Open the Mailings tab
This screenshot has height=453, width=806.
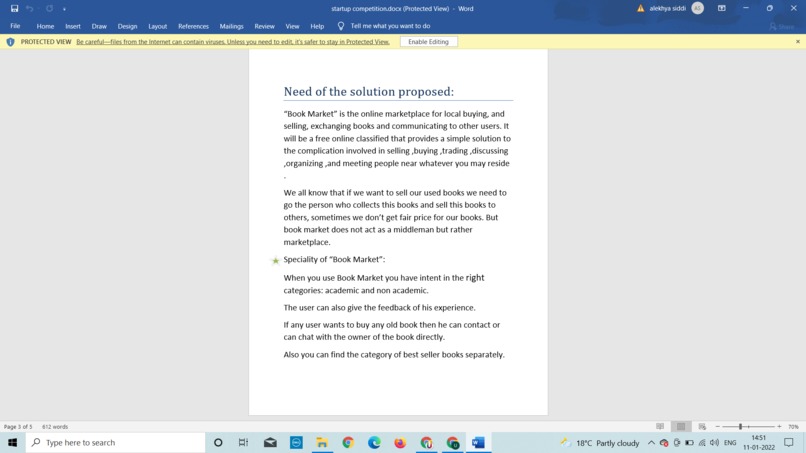[231, 26]
